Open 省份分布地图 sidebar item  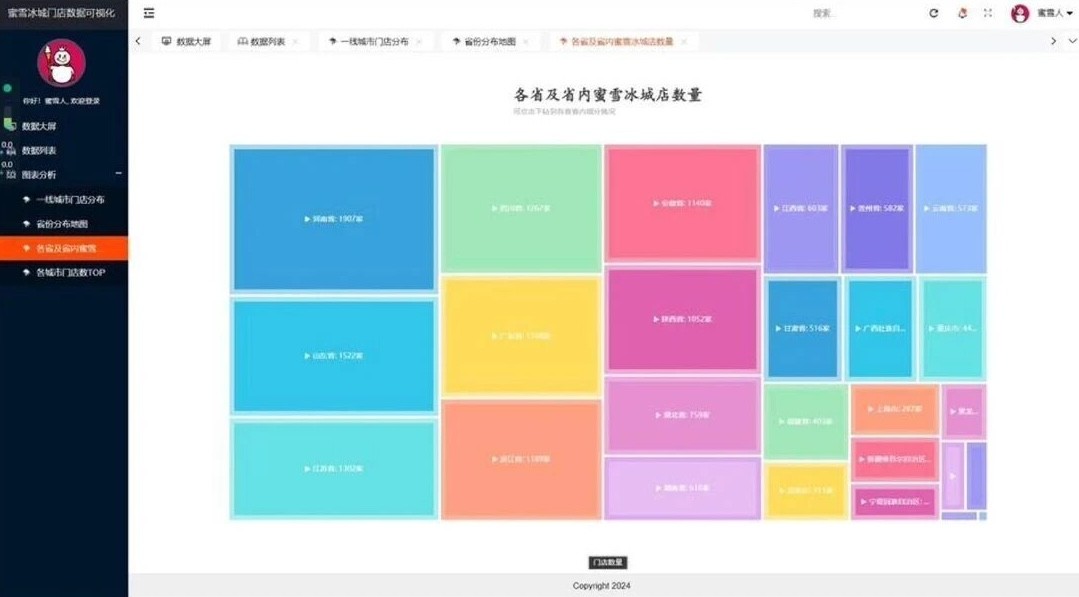click(x=64, y=224)
